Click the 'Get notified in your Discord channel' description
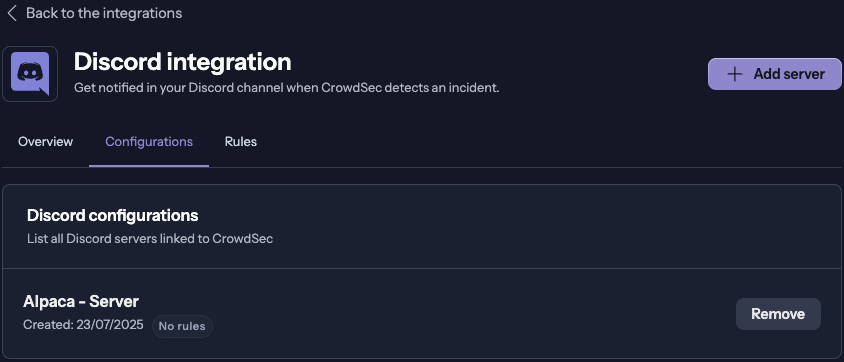The image size is (844, 362). pyautogui.click(x=286, y=88)
